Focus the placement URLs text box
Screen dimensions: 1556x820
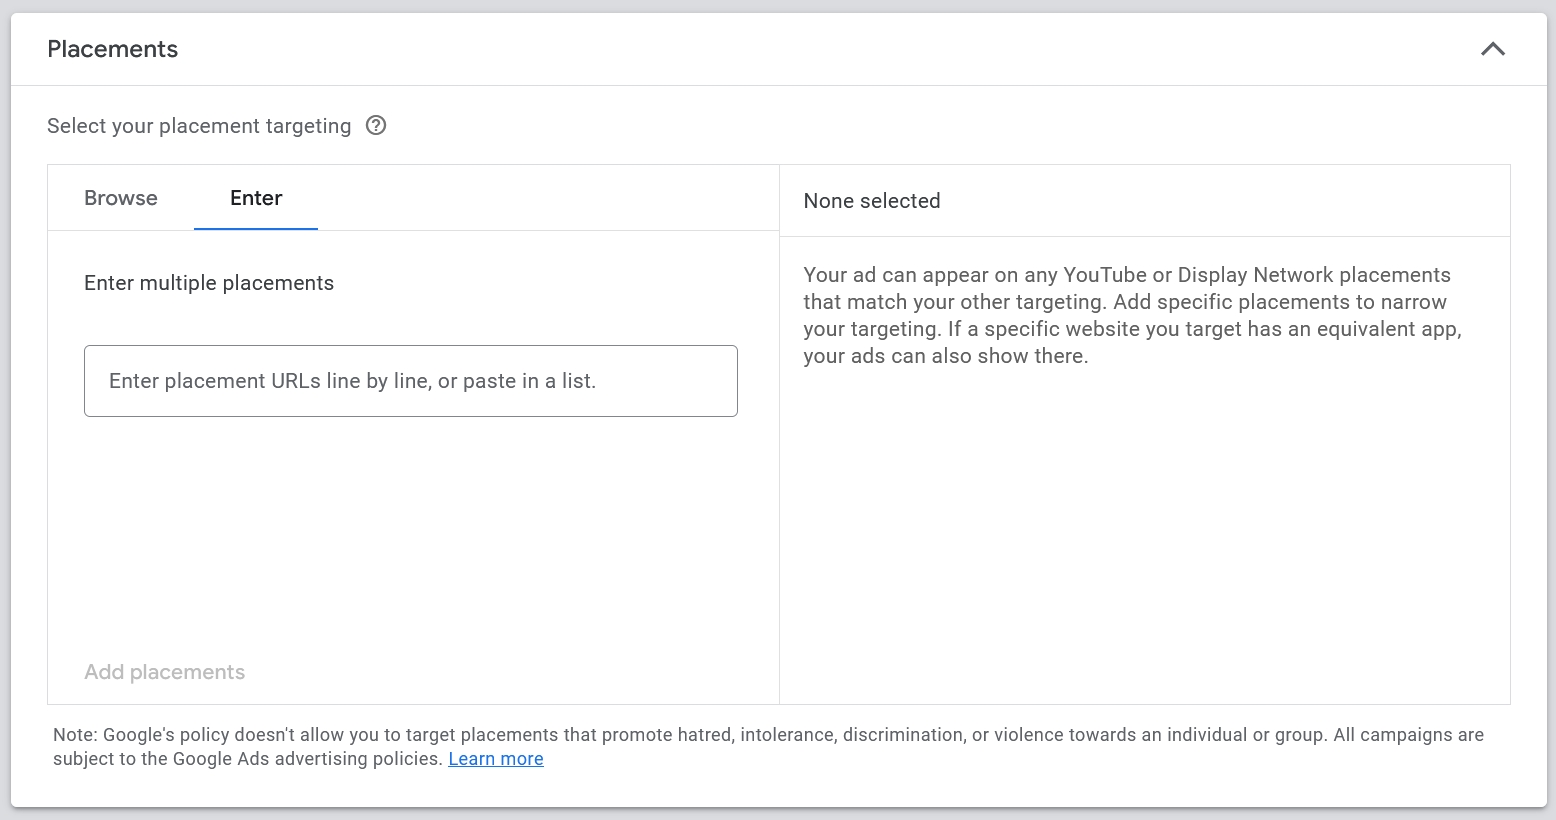411,381
